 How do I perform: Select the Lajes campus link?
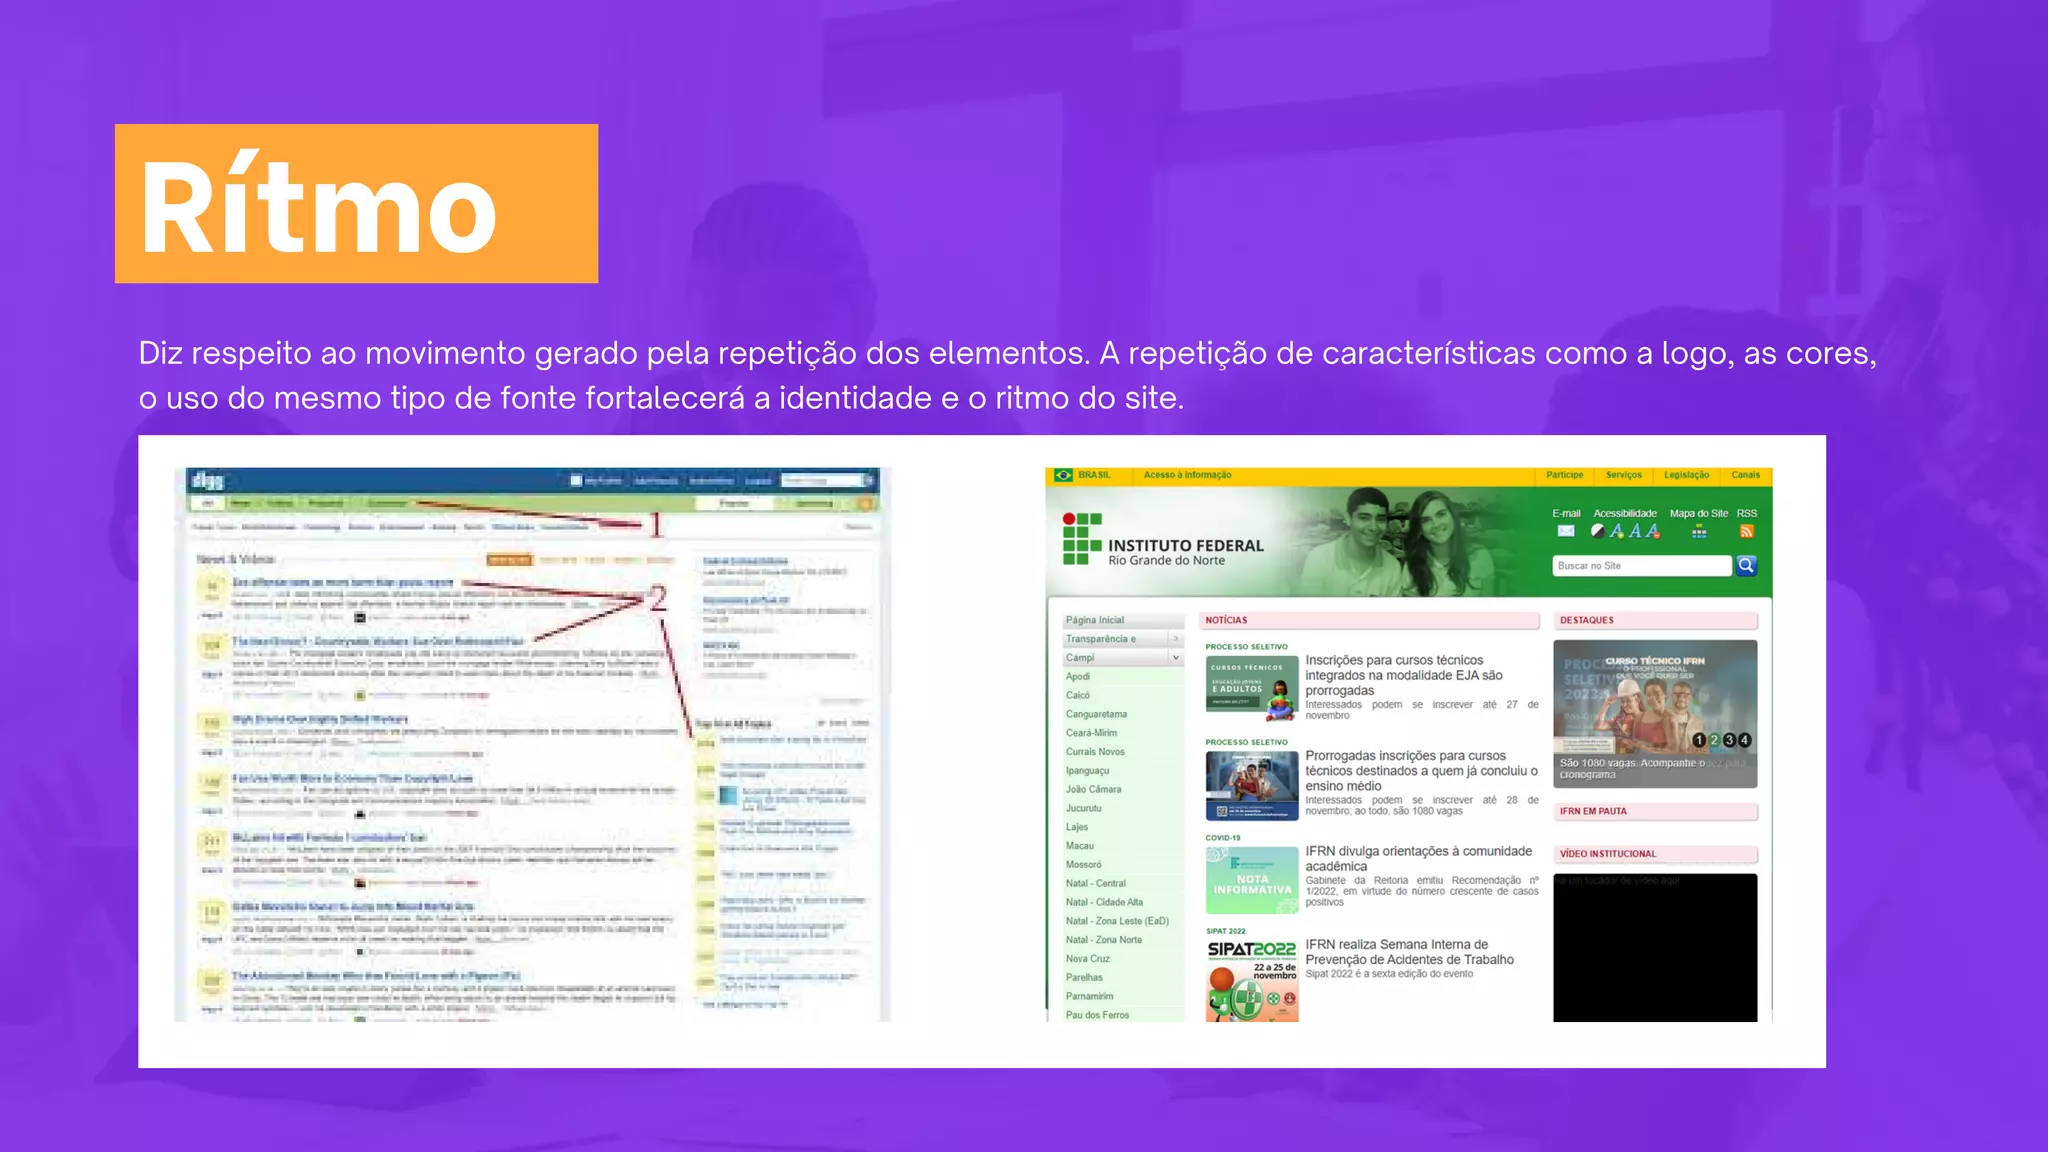coord(1077,827)
